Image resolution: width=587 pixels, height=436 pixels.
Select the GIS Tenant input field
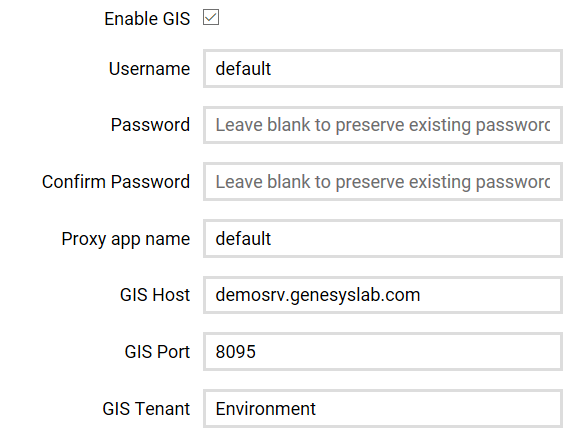[383, 409]
